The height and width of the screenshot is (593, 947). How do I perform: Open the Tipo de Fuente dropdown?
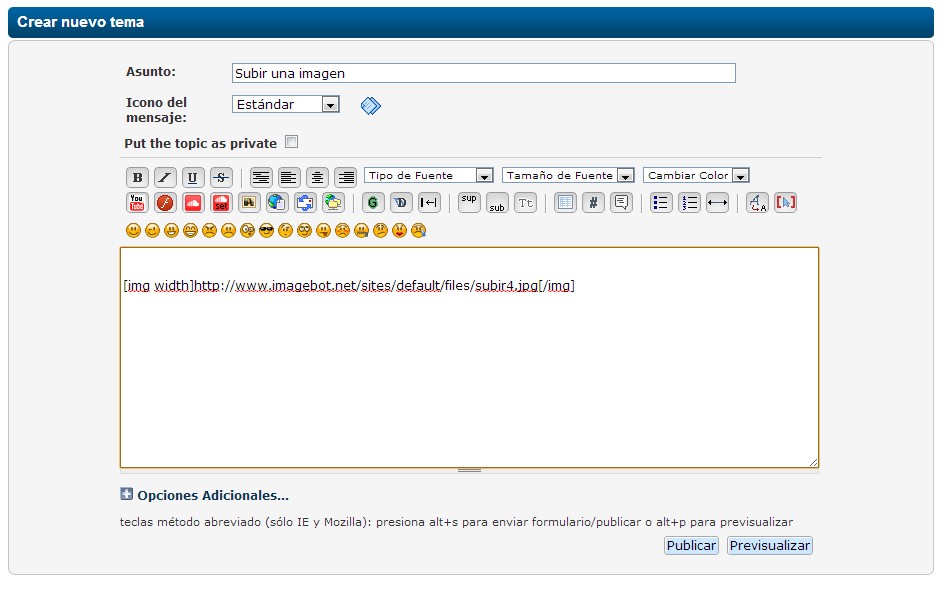tap(429, 175)
